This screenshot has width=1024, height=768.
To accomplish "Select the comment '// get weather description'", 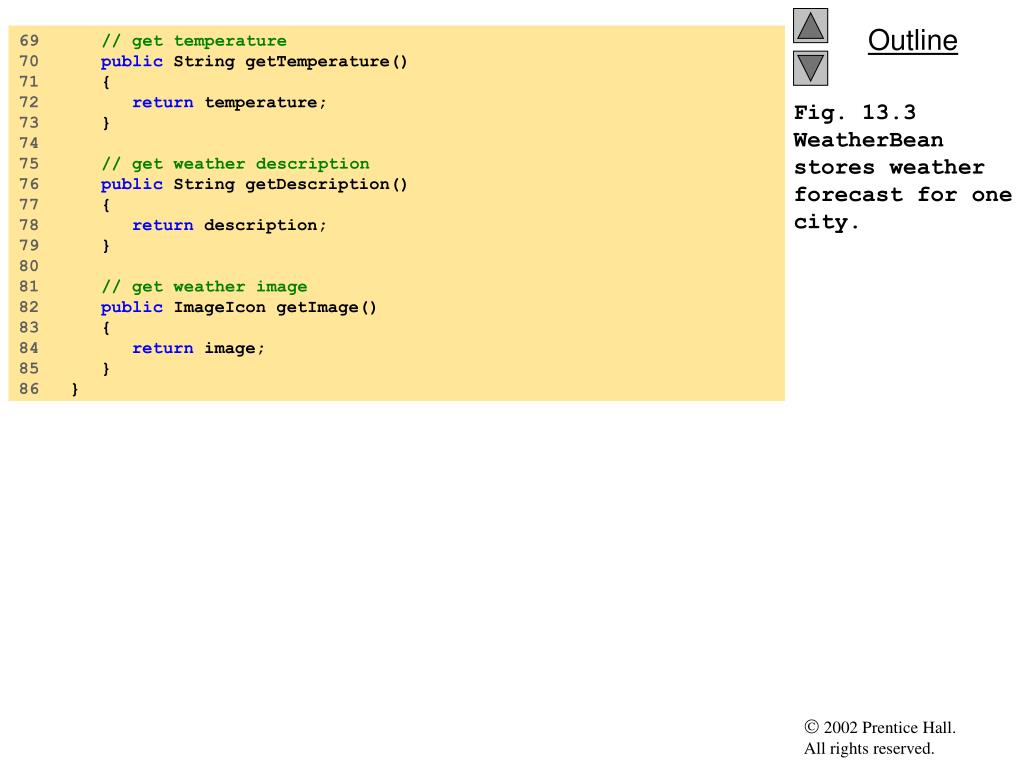I will 235,164.
